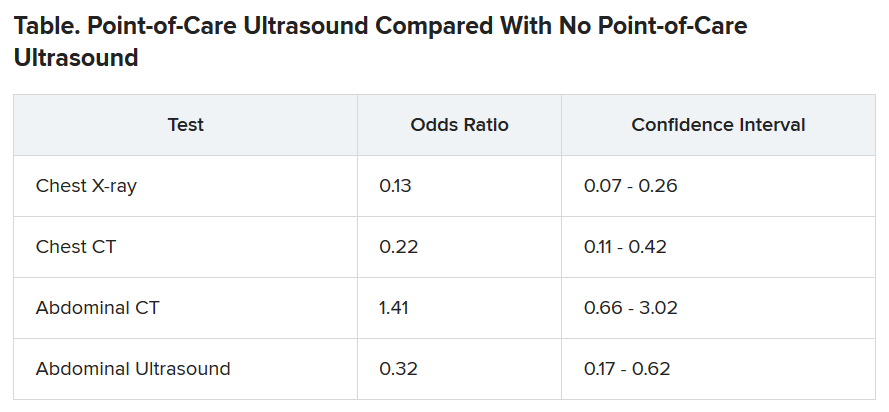This screenshot has width=889, height=412.
Task: Click "Ultrasound" on the title's second line
Action: click(76, 59)
